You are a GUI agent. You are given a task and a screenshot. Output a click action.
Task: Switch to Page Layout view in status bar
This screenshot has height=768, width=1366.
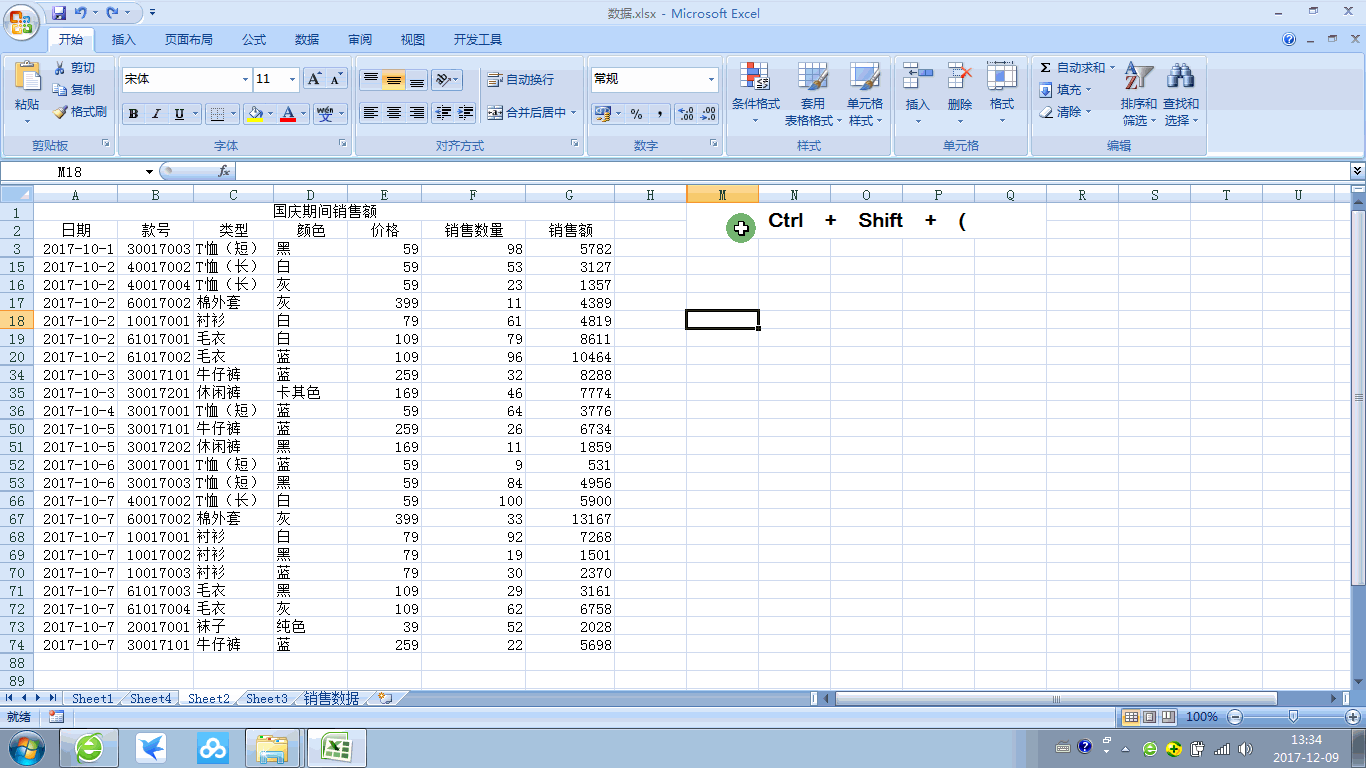(x=1149, y=717)
